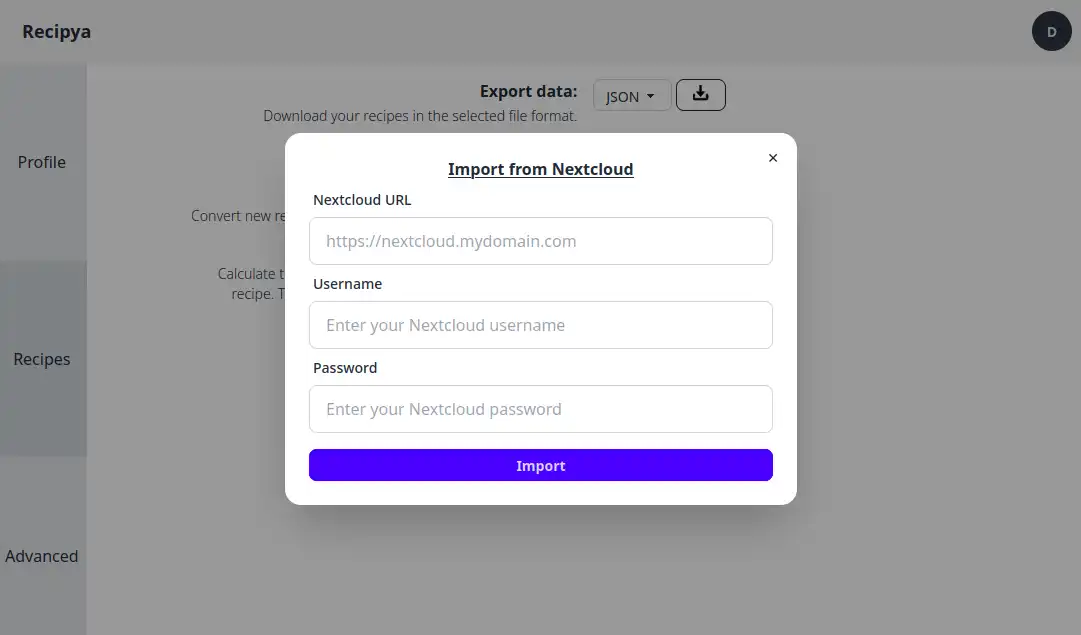Focus the Nextcloud URL input field
1081x635 pixels.
[540, 241]
